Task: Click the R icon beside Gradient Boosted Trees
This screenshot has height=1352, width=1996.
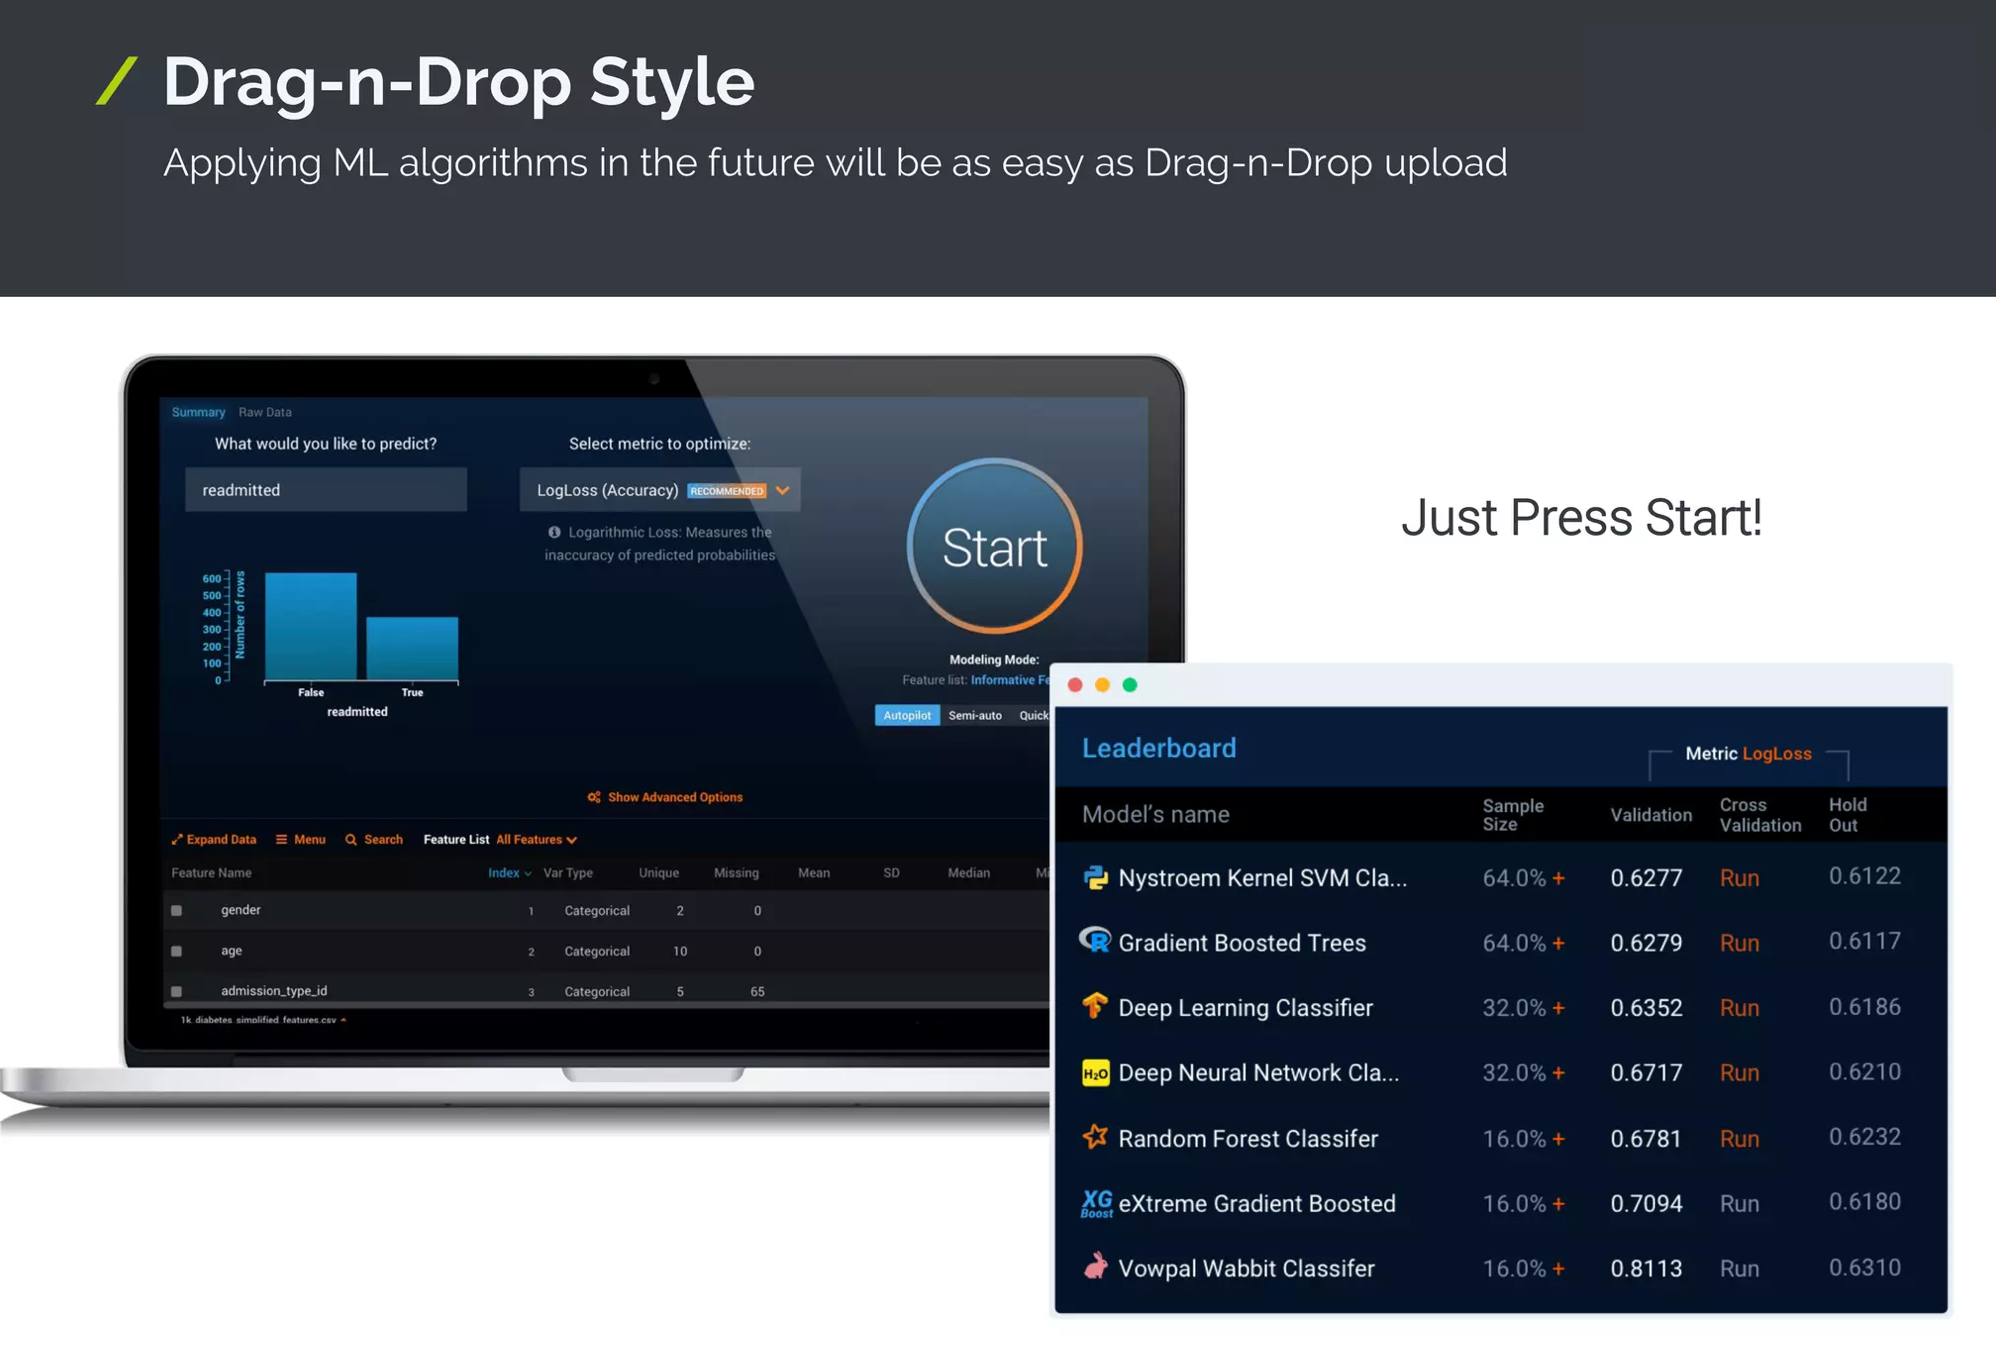Action: (x=1095, y=941)
